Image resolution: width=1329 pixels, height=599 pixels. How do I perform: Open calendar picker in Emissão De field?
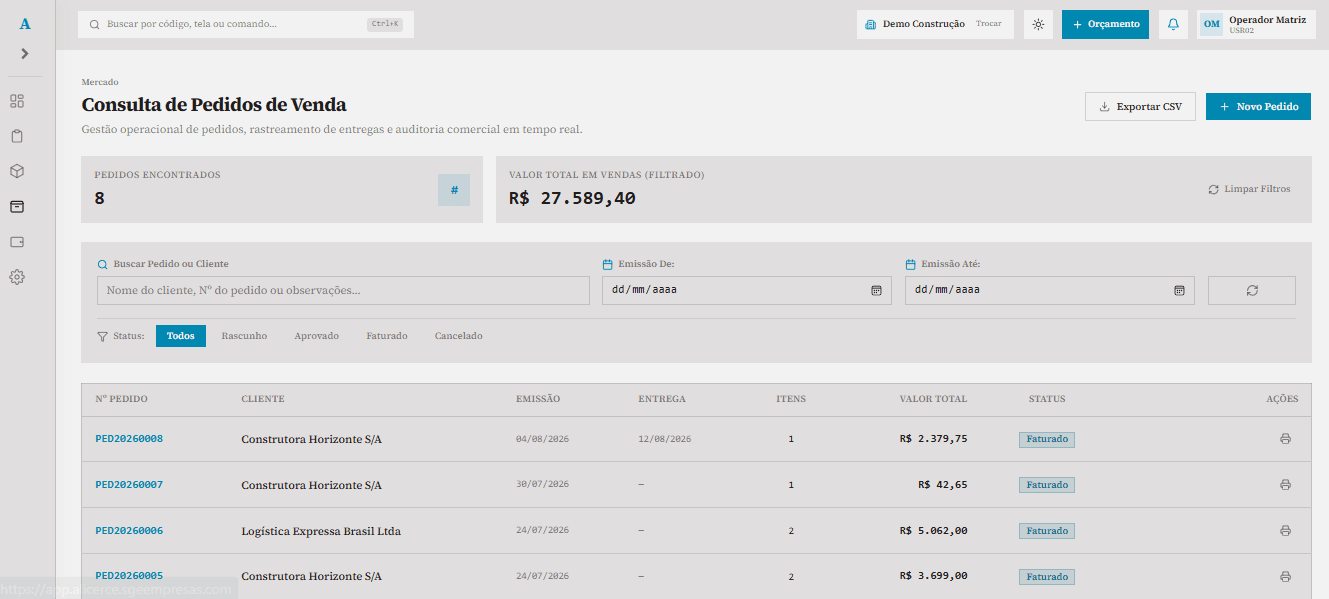click(876, 290)
